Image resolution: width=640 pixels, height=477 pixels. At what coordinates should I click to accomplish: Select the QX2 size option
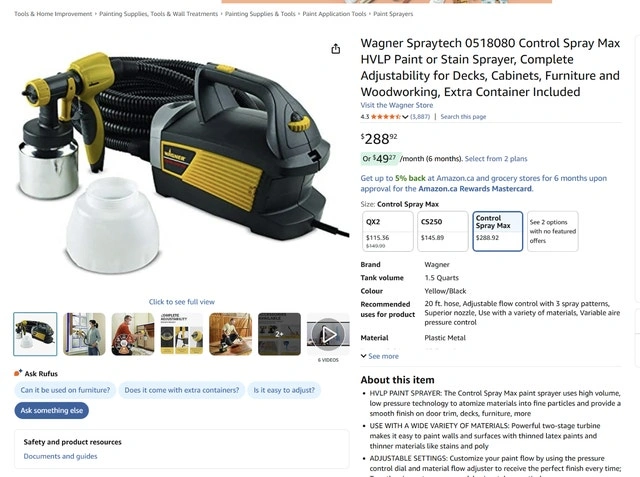click(x=388, y=231)
